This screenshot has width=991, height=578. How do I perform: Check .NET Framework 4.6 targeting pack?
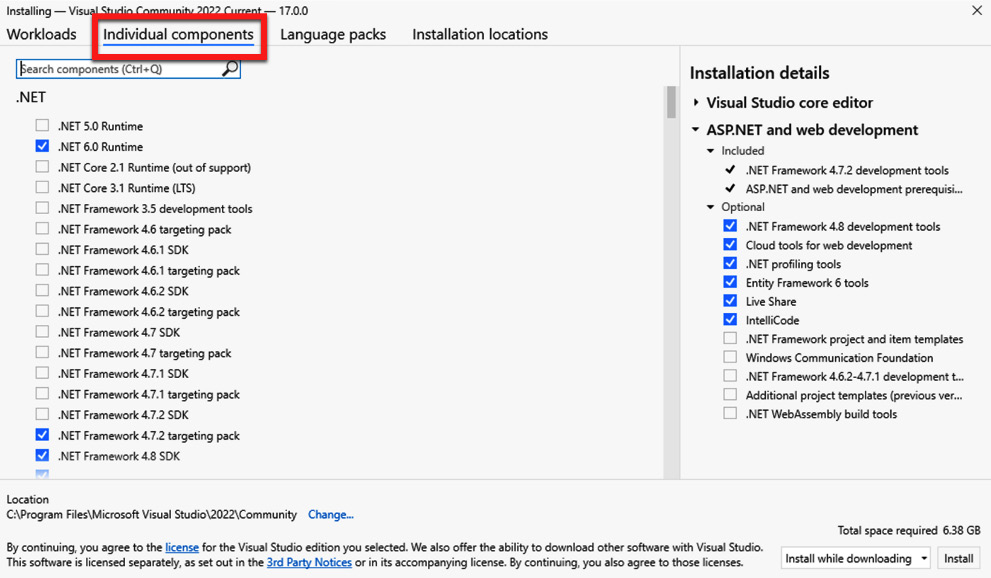[x=42, y=229]
